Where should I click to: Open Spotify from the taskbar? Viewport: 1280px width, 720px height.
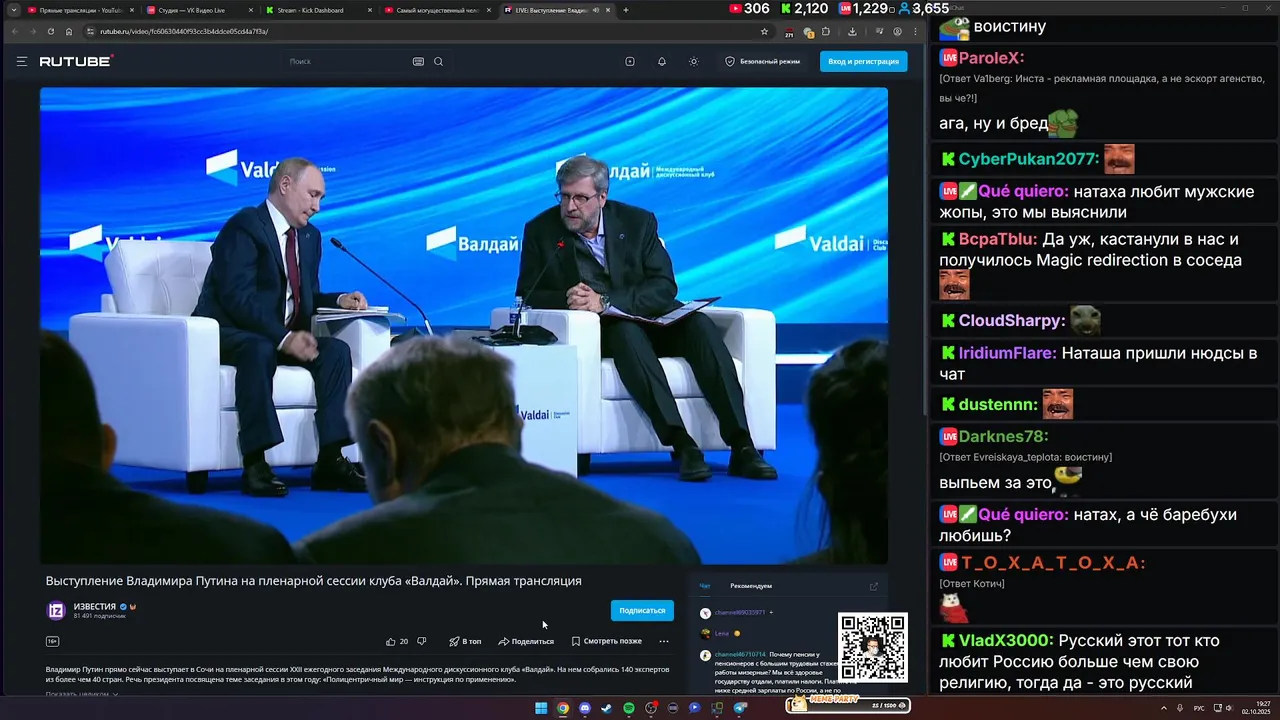[629, 708]
